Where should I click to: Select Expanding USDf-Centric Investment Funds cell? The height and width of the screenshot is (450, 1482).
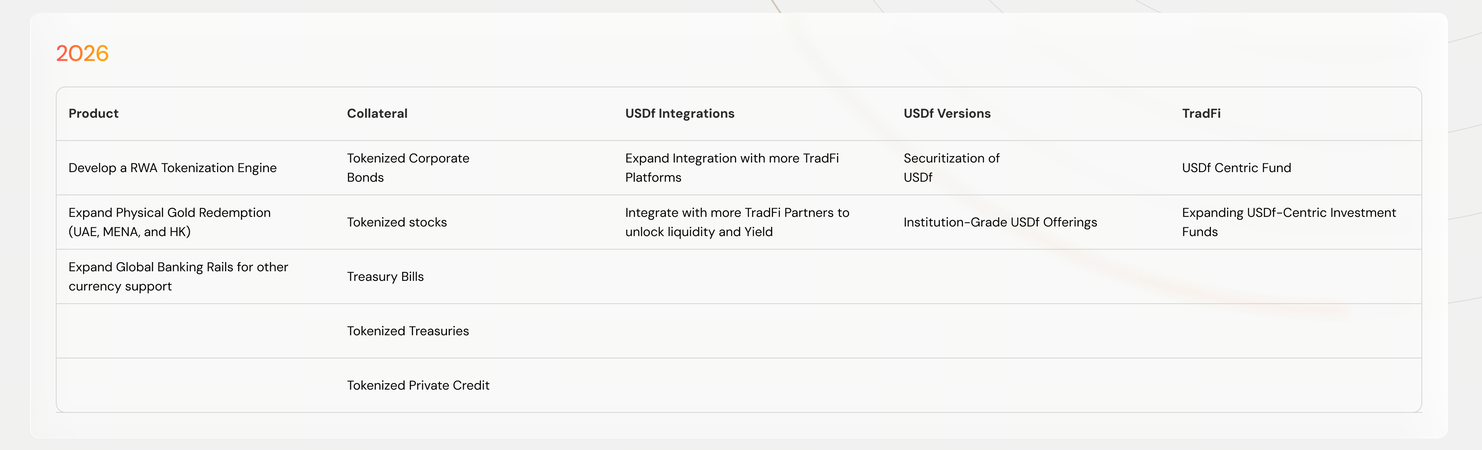point(1288,222)
